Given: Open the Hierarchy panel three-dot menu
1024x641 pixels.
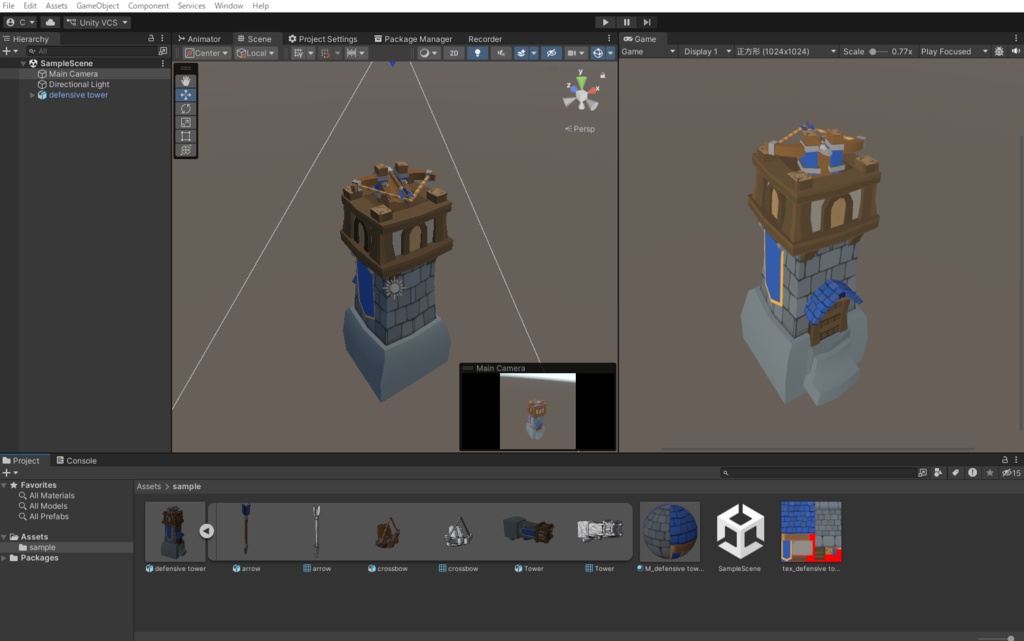Looking at the screenshot, I should (162, 39).
